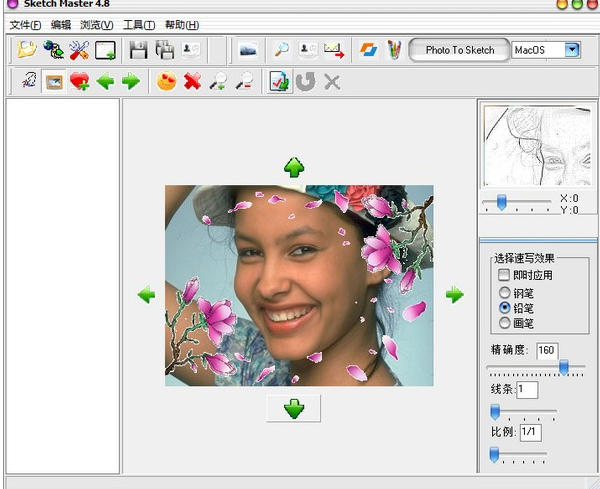
Task: Select the 画笔 radio option
Action: coord(504,323)
